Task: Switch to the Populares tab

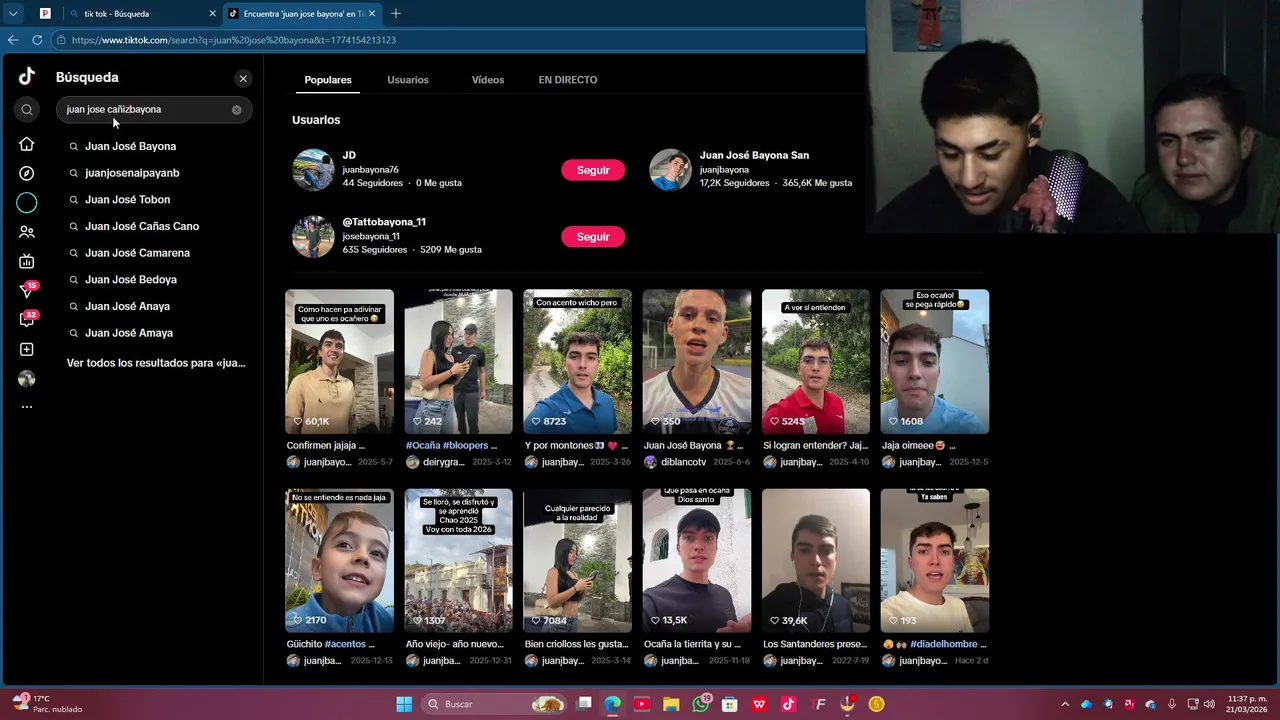Action: (328, 80)
